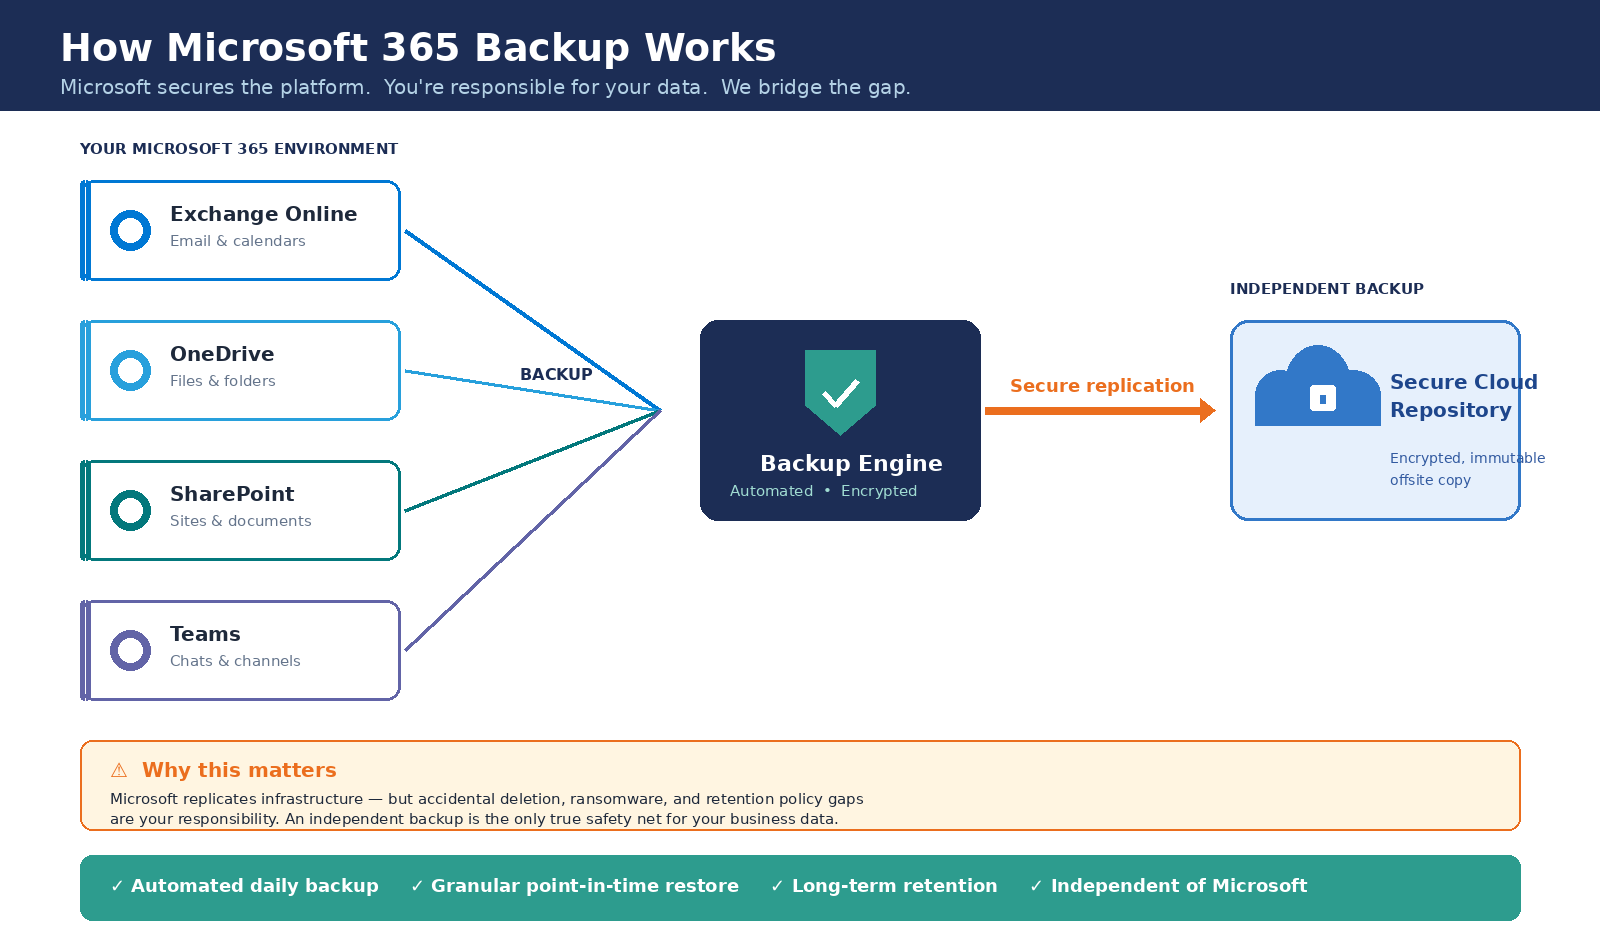Click the Granular point-in-time restore checkmark
The image size is (1600, 950).
tap(417, 886)
